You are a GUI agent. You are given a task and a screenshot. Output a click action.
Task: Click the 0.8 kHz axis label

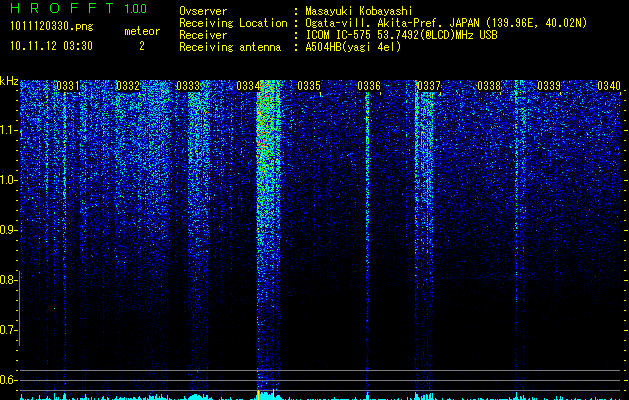[x=9, y=280]
